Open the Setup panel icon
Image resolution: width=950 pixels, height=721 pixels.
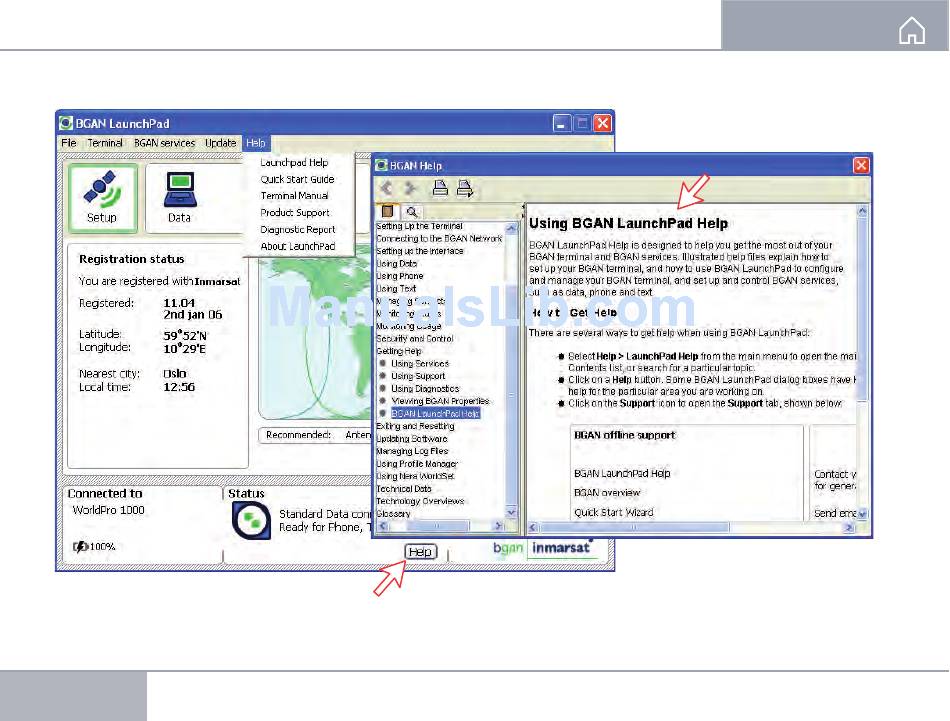coord(102,198)
